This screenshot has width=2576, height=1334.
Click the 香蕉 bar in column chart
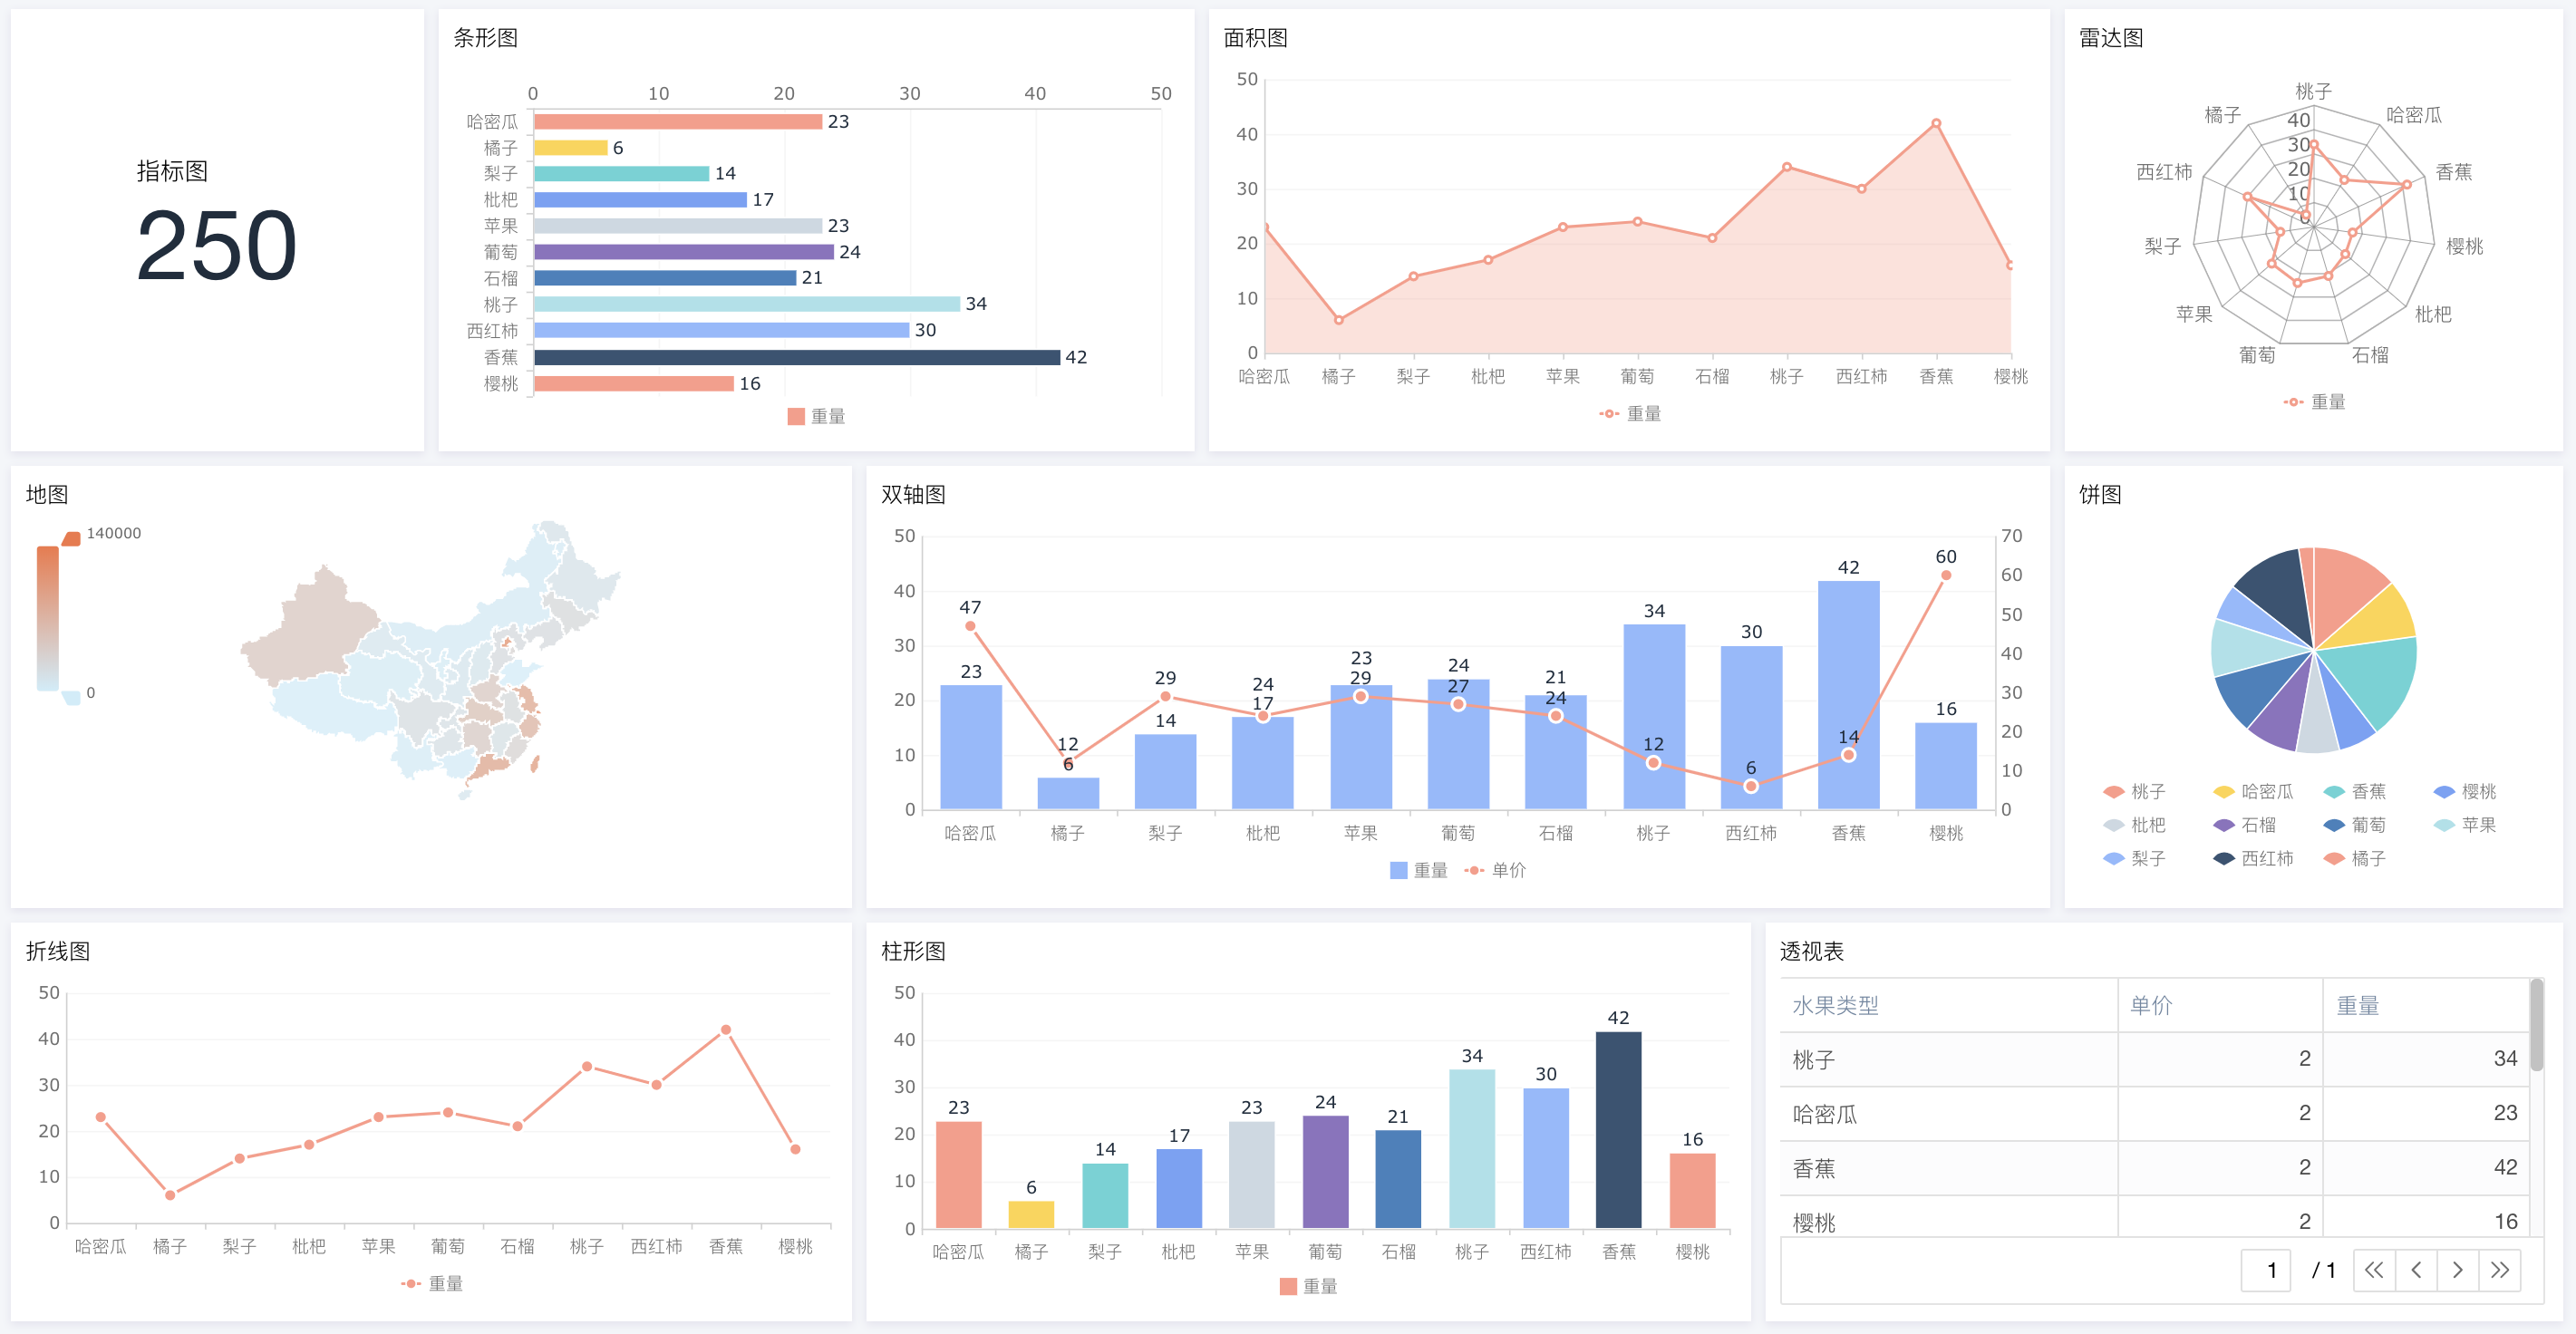click(x=1618, y=1130)
